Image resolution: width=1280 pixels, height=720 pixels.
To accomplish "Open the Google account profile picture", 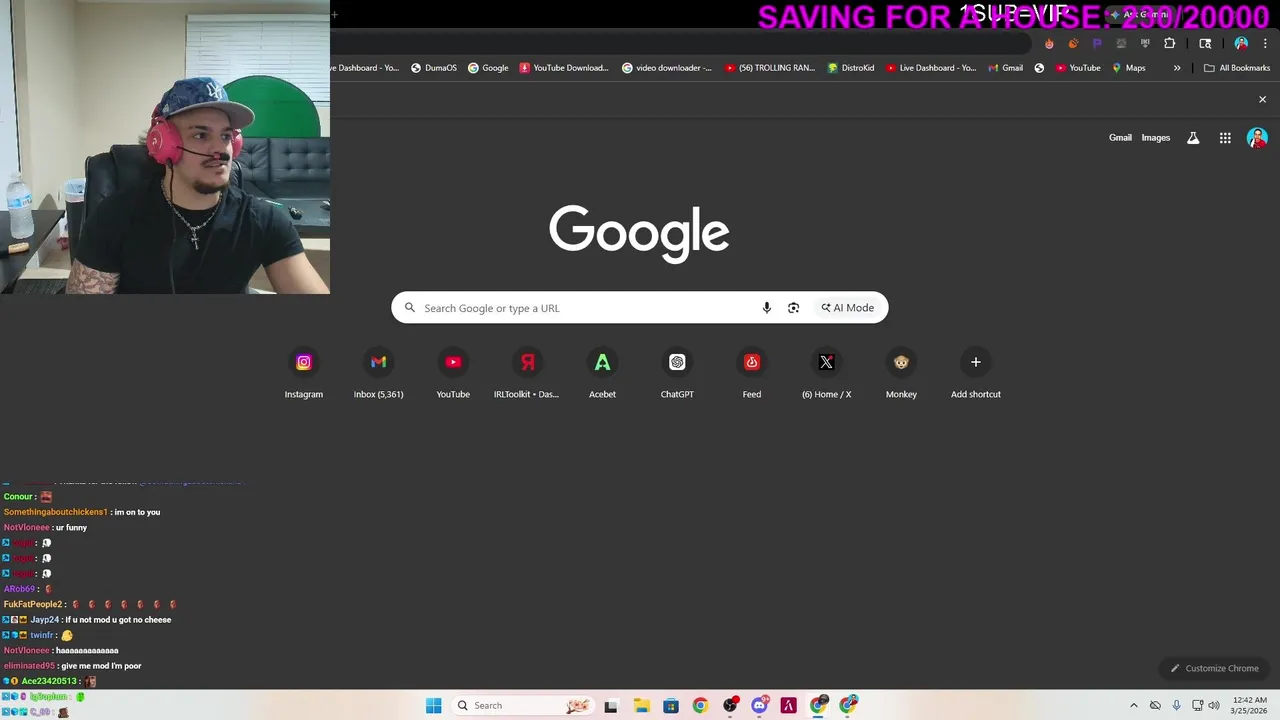I will [1257, 138].
